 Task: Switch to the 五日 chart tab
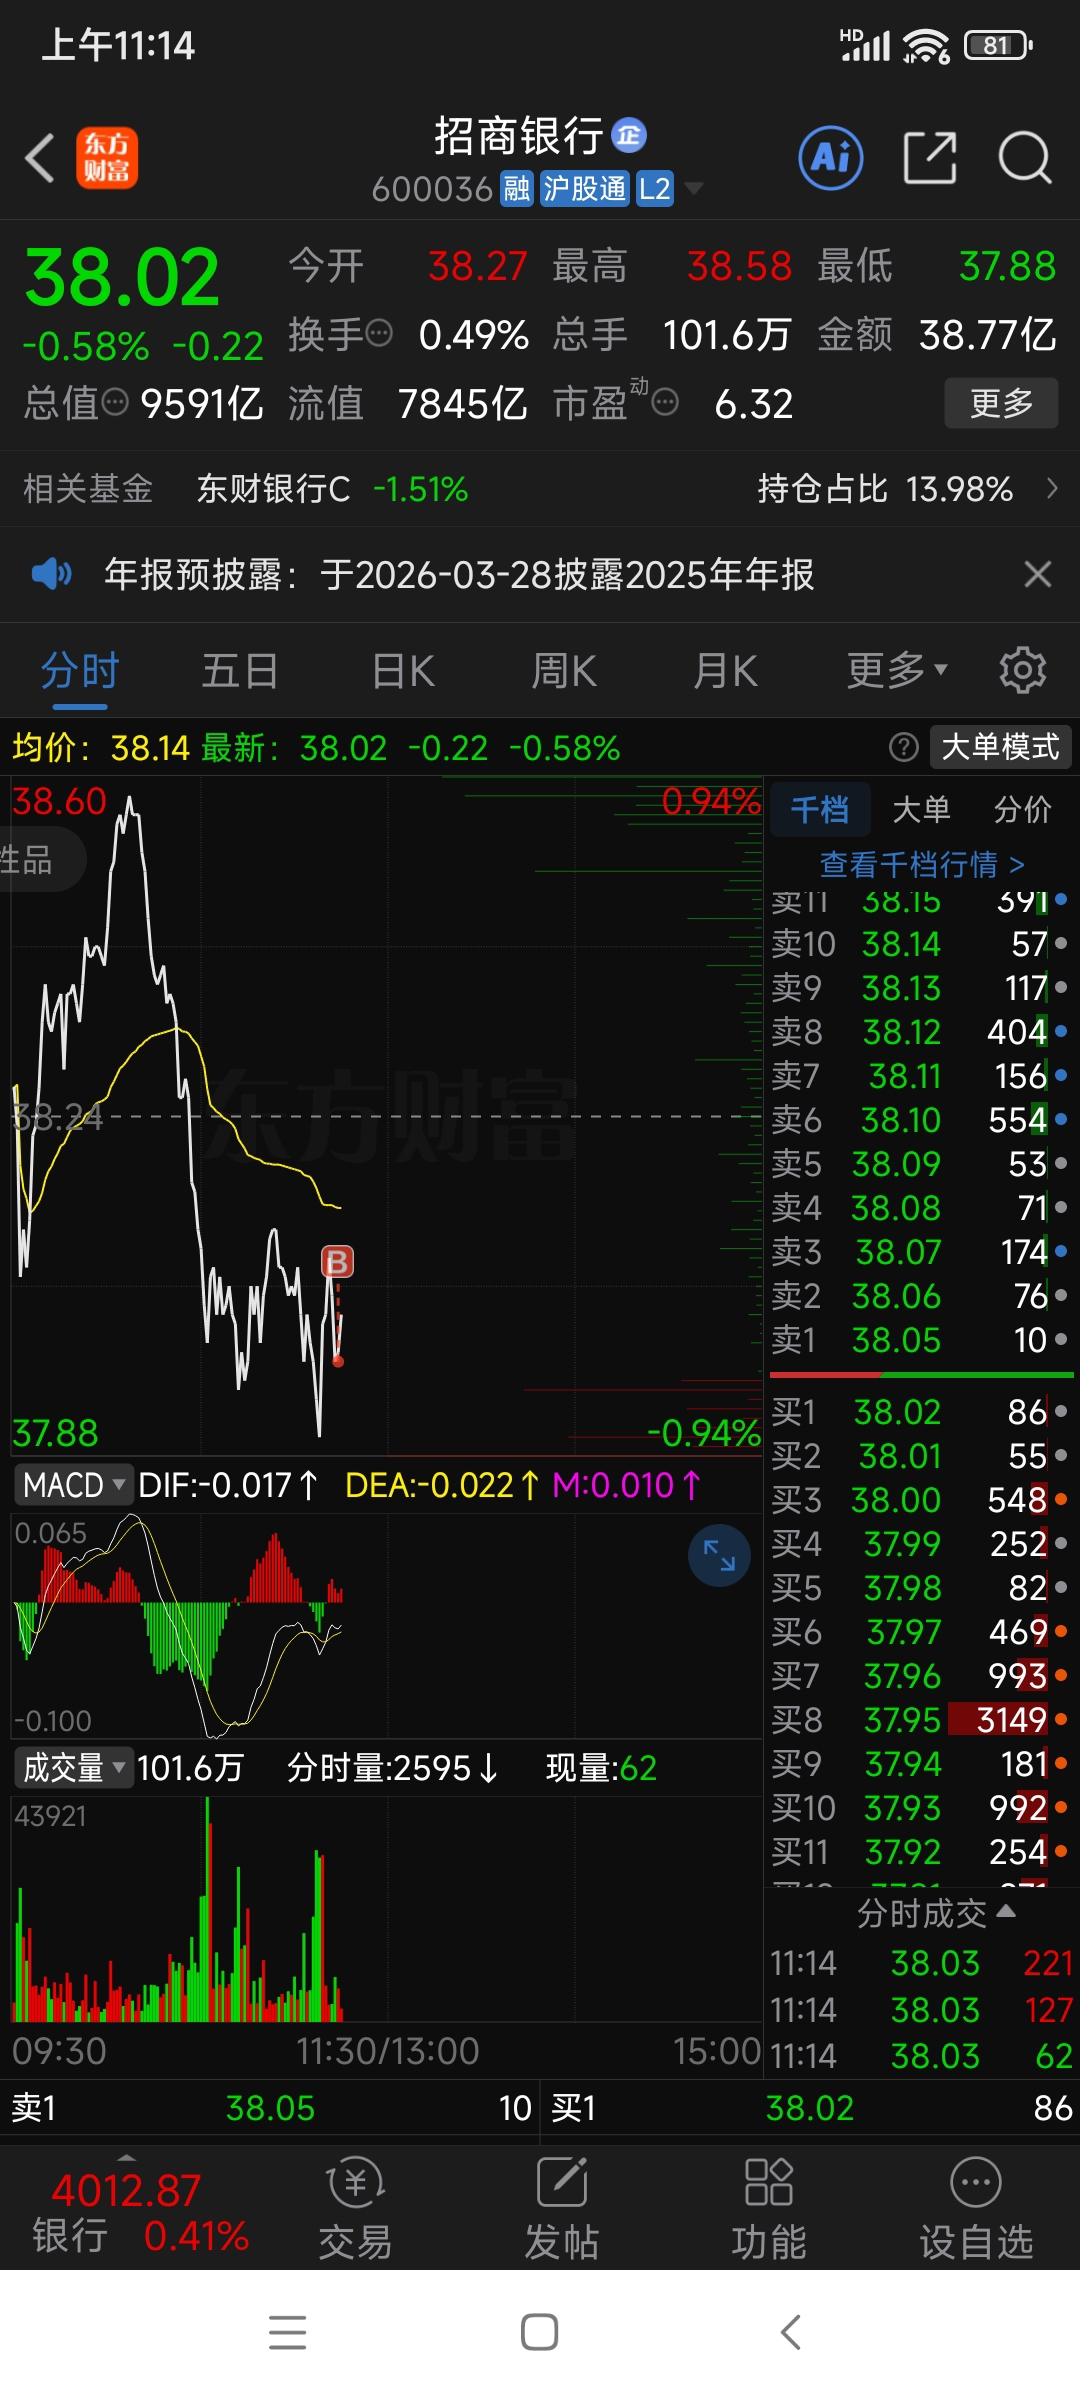[x=240, y=671]
